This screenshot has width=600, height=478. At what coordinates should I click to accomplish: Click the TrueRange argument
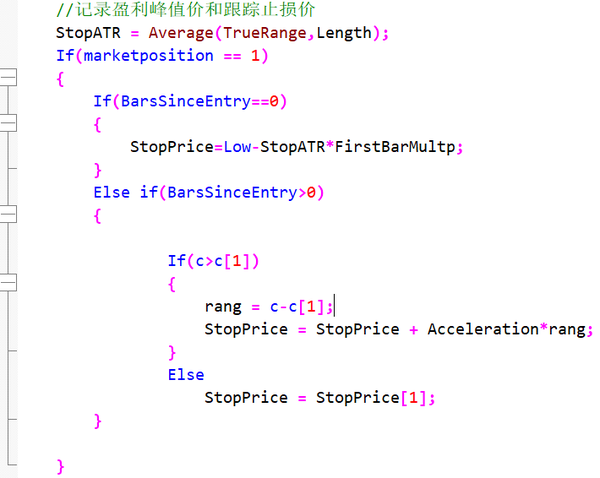[x=265, y=33]
